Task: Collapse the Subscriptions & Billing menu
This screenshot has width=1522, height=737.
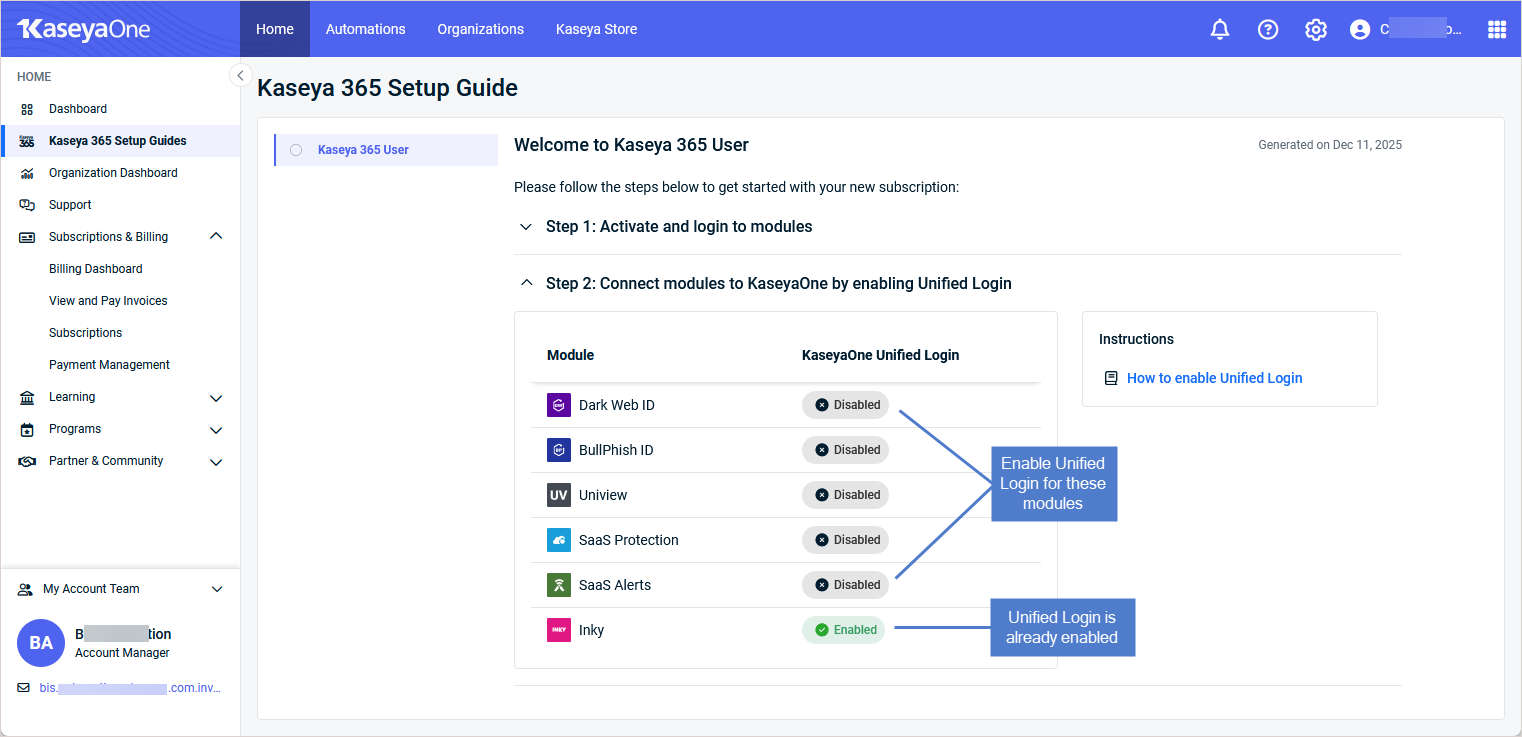Action: 216,237
